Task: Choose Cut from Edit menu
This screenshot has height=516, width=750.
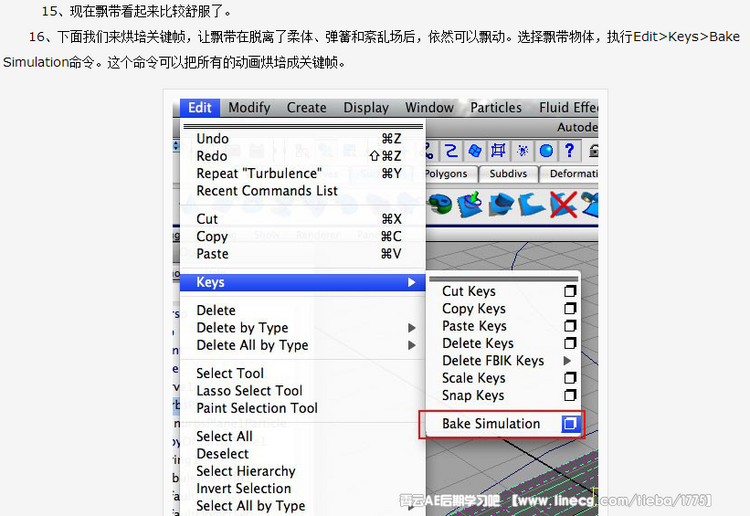Action: coord(302,219)
